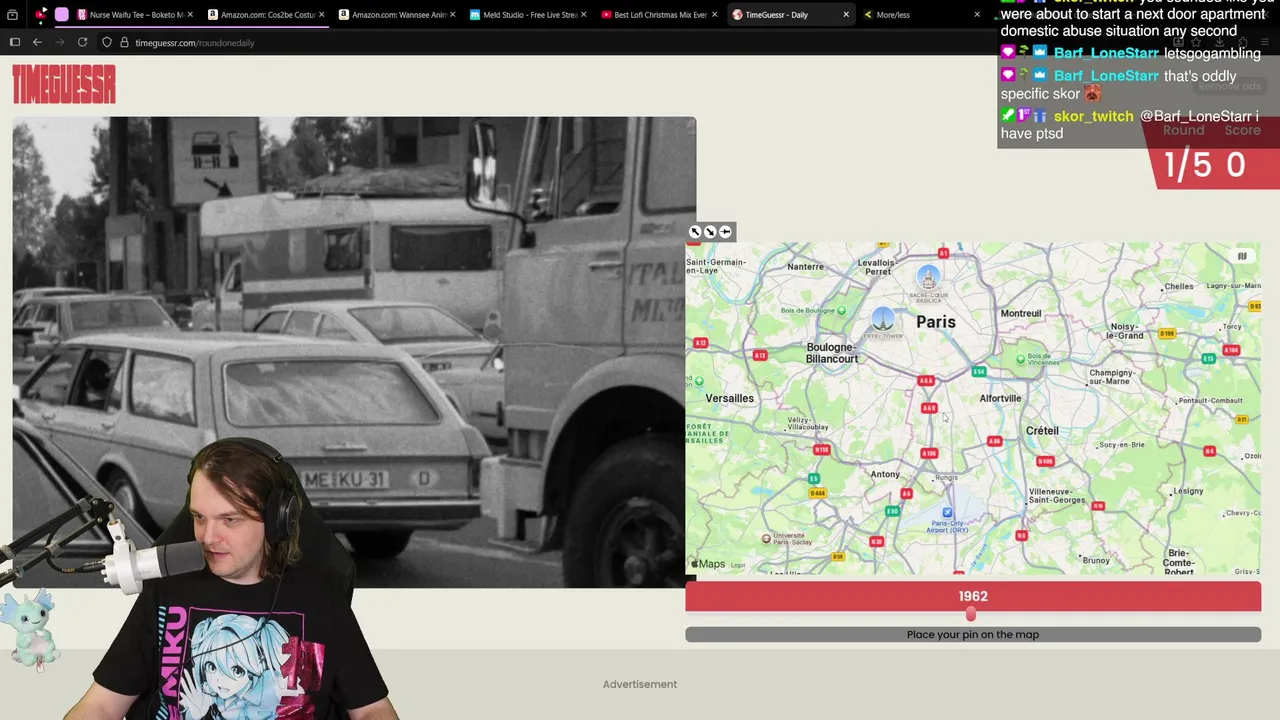
Task: Click the browser forward arrow
Action: pos(59,42)
